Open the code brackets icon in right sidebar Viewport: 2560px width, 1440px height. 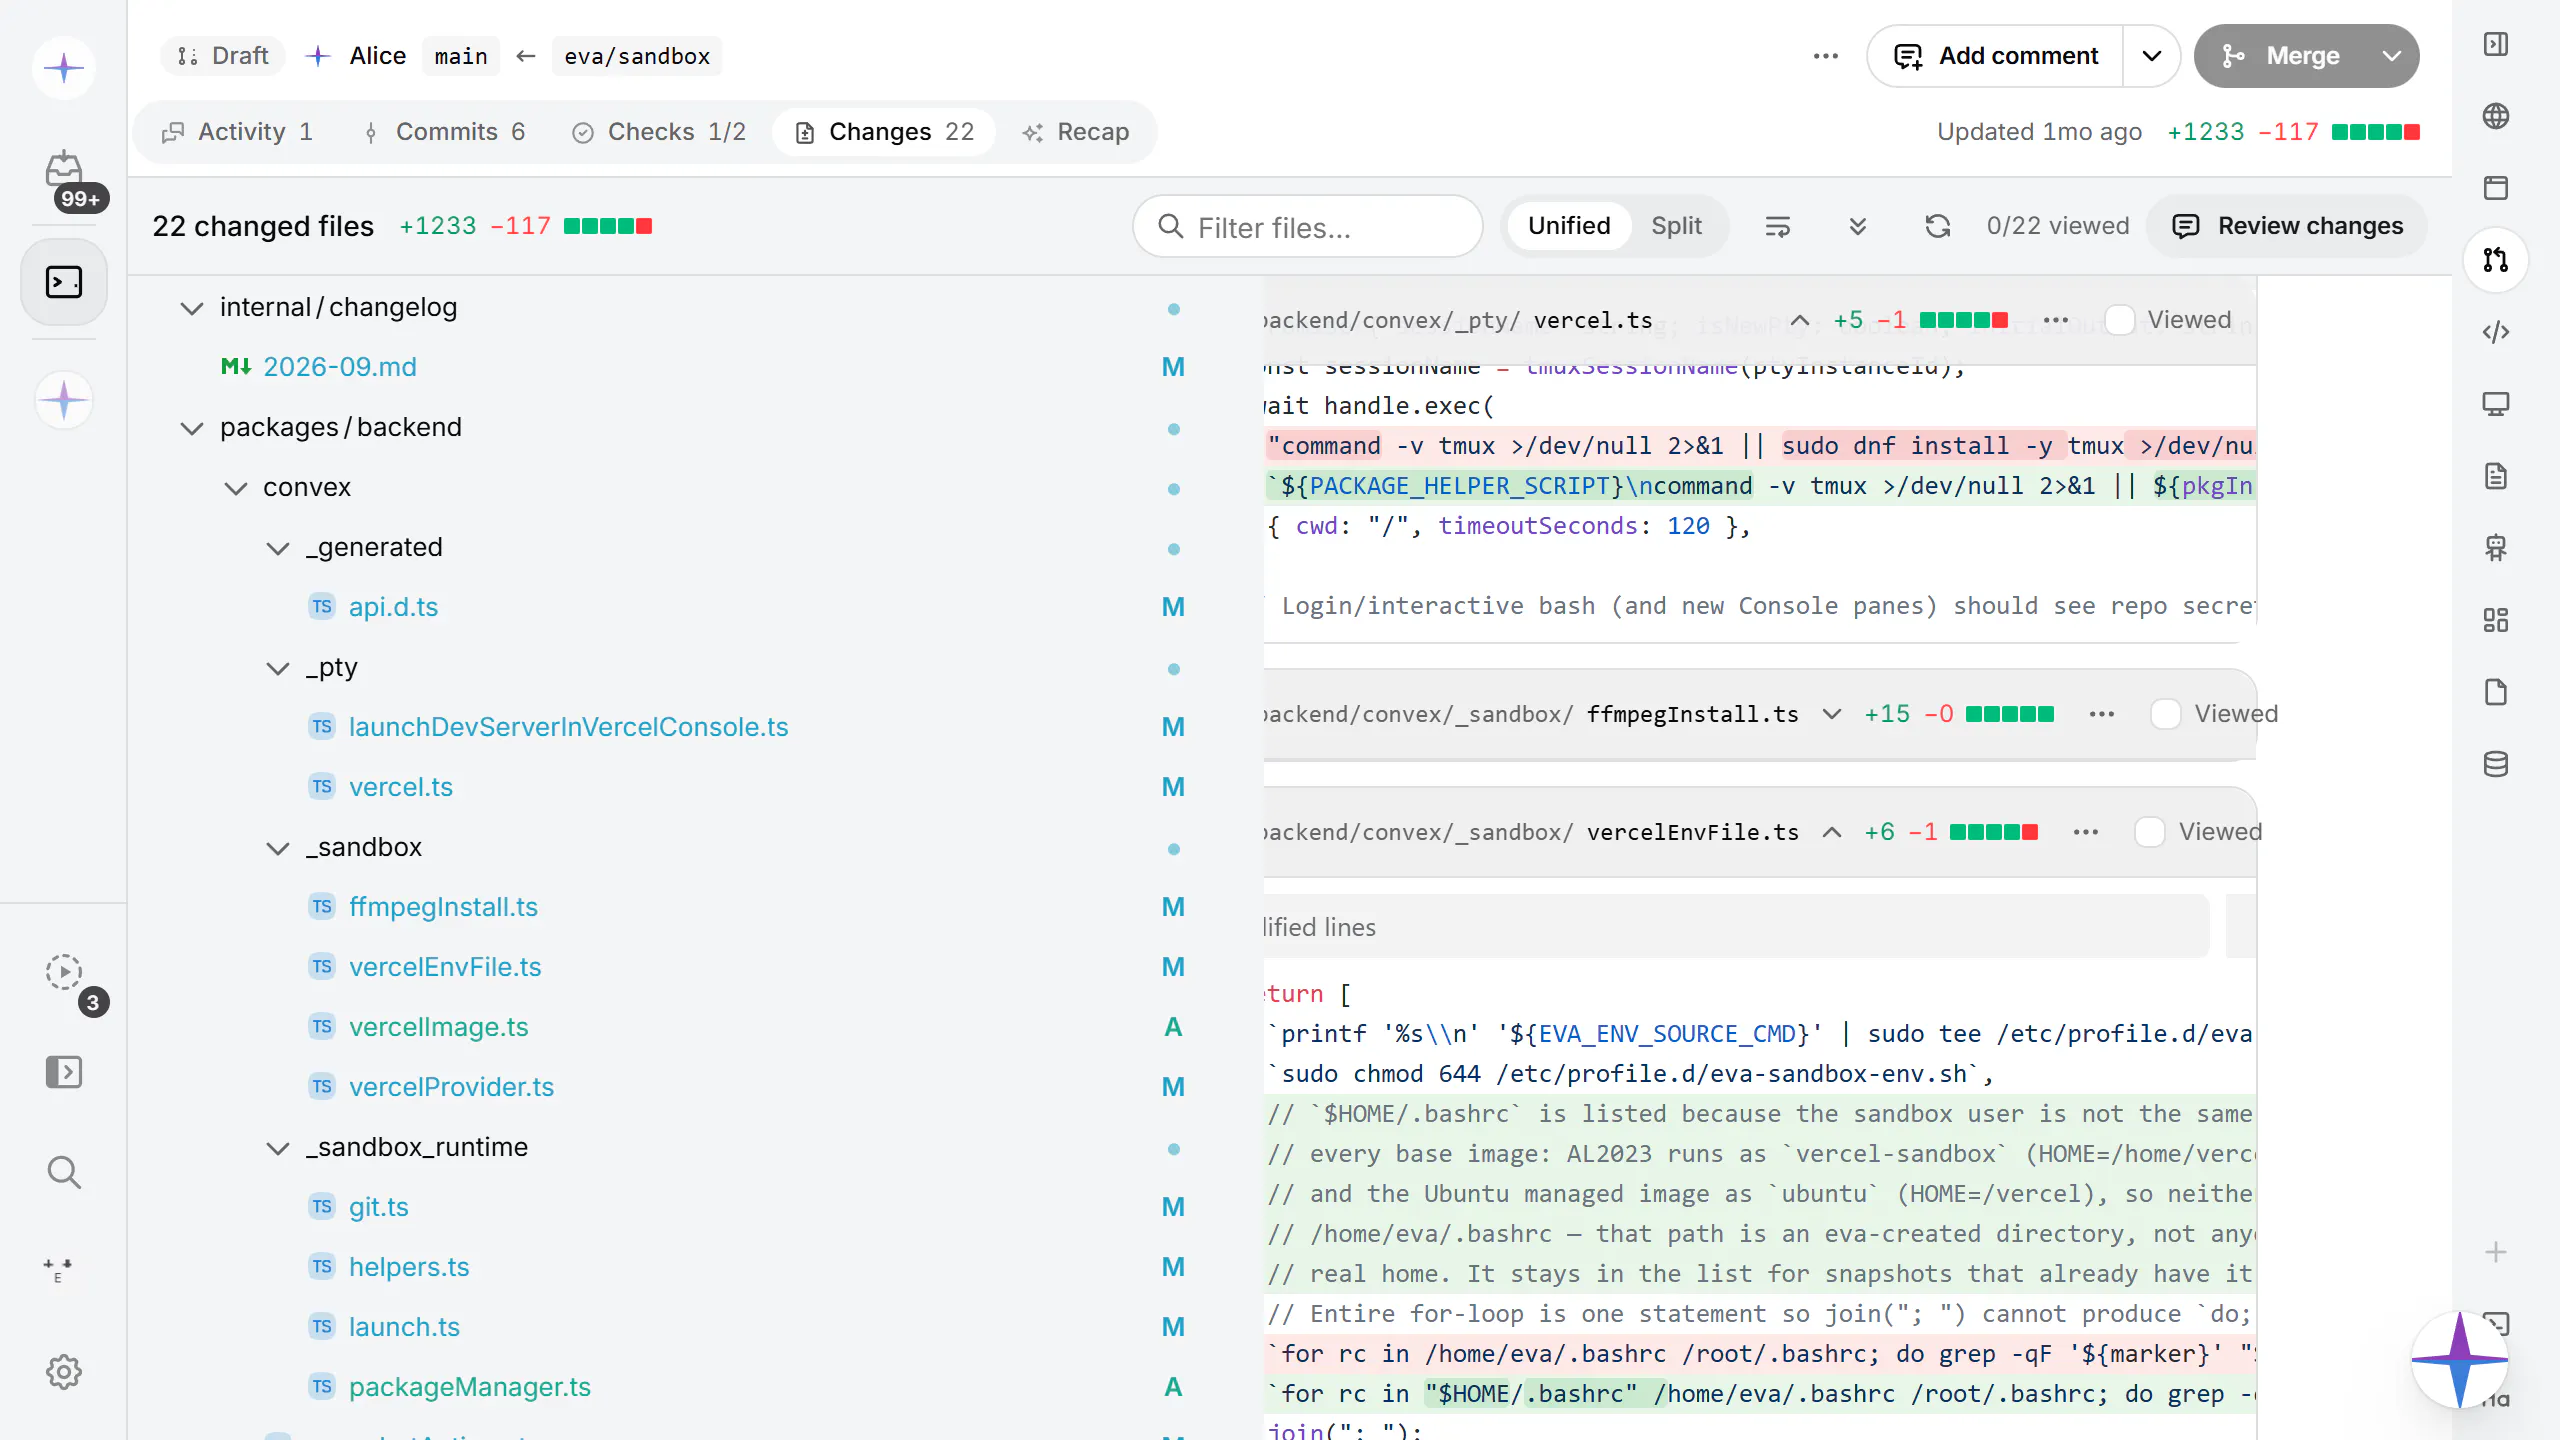2496,332
